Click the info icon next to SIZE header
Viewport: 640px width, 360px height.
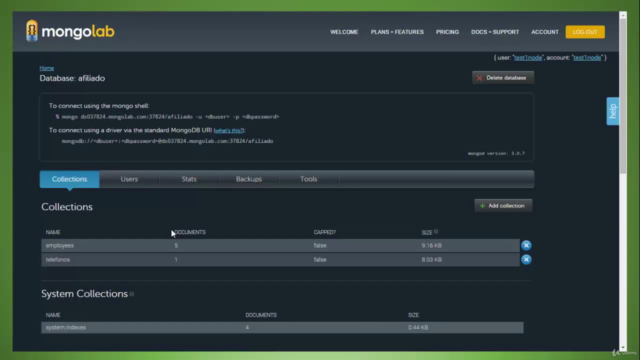pos(436,232)
